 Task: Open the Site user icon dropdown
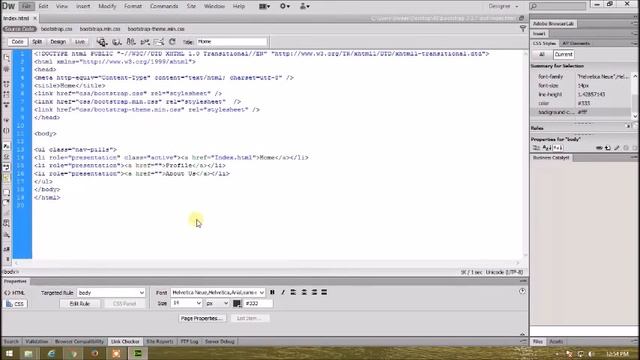tap(304, 6)
